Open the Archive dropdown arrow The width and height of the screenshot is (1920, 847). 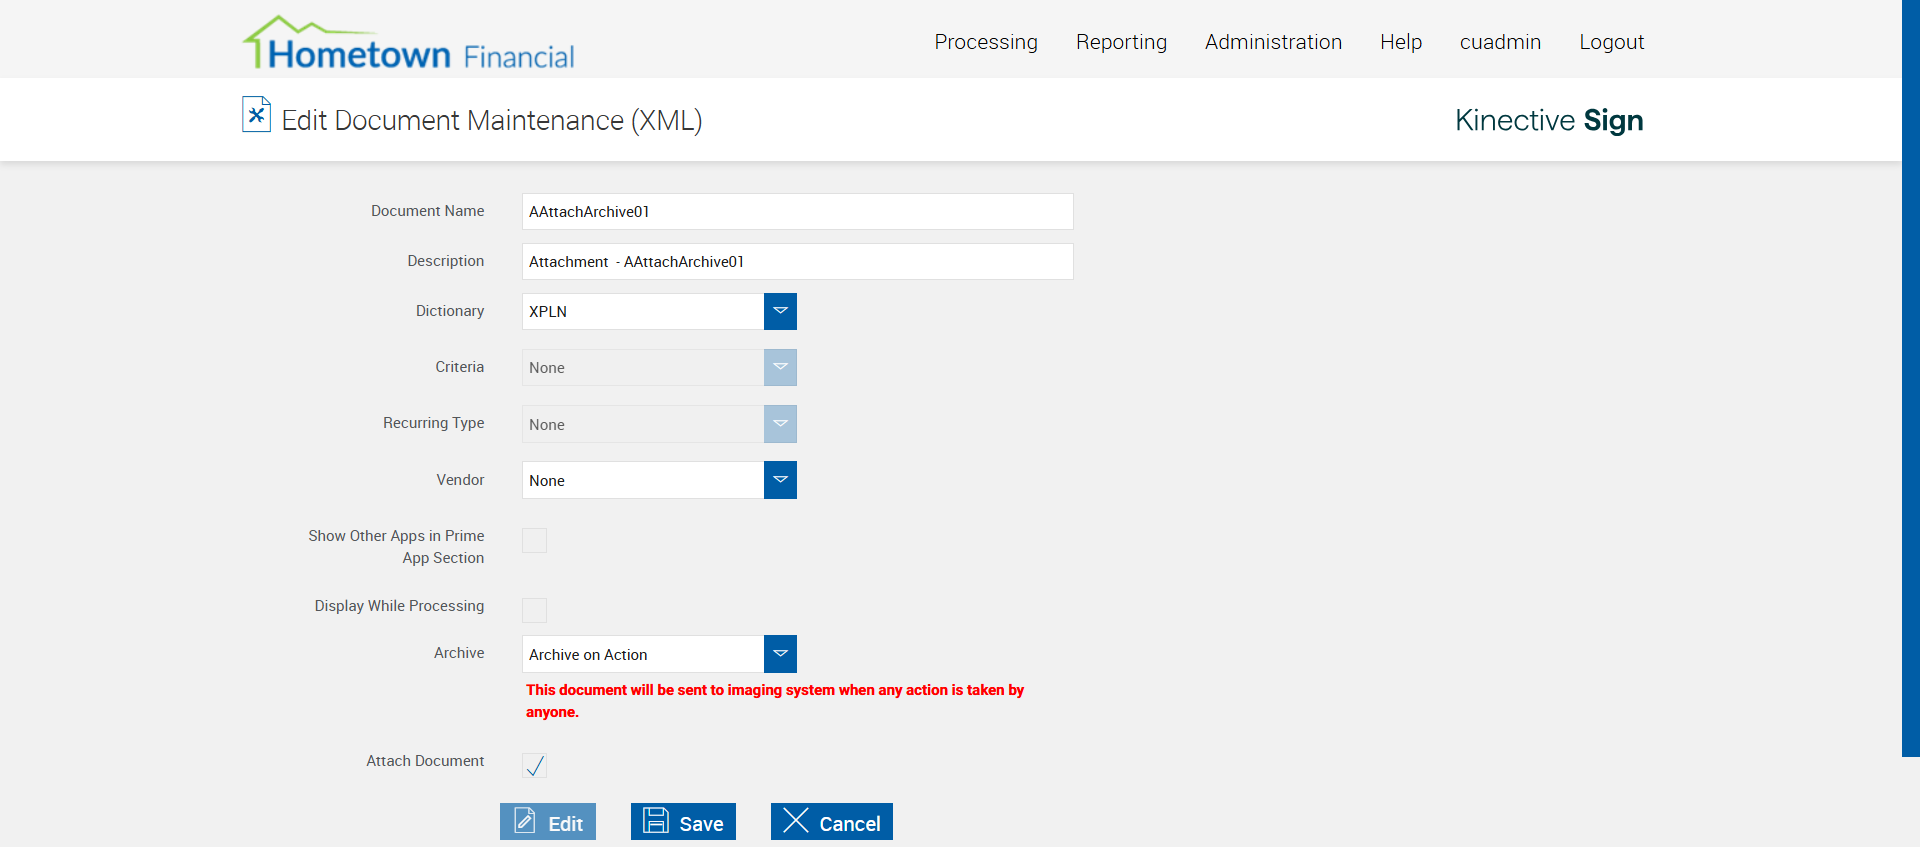coord(780,654)
